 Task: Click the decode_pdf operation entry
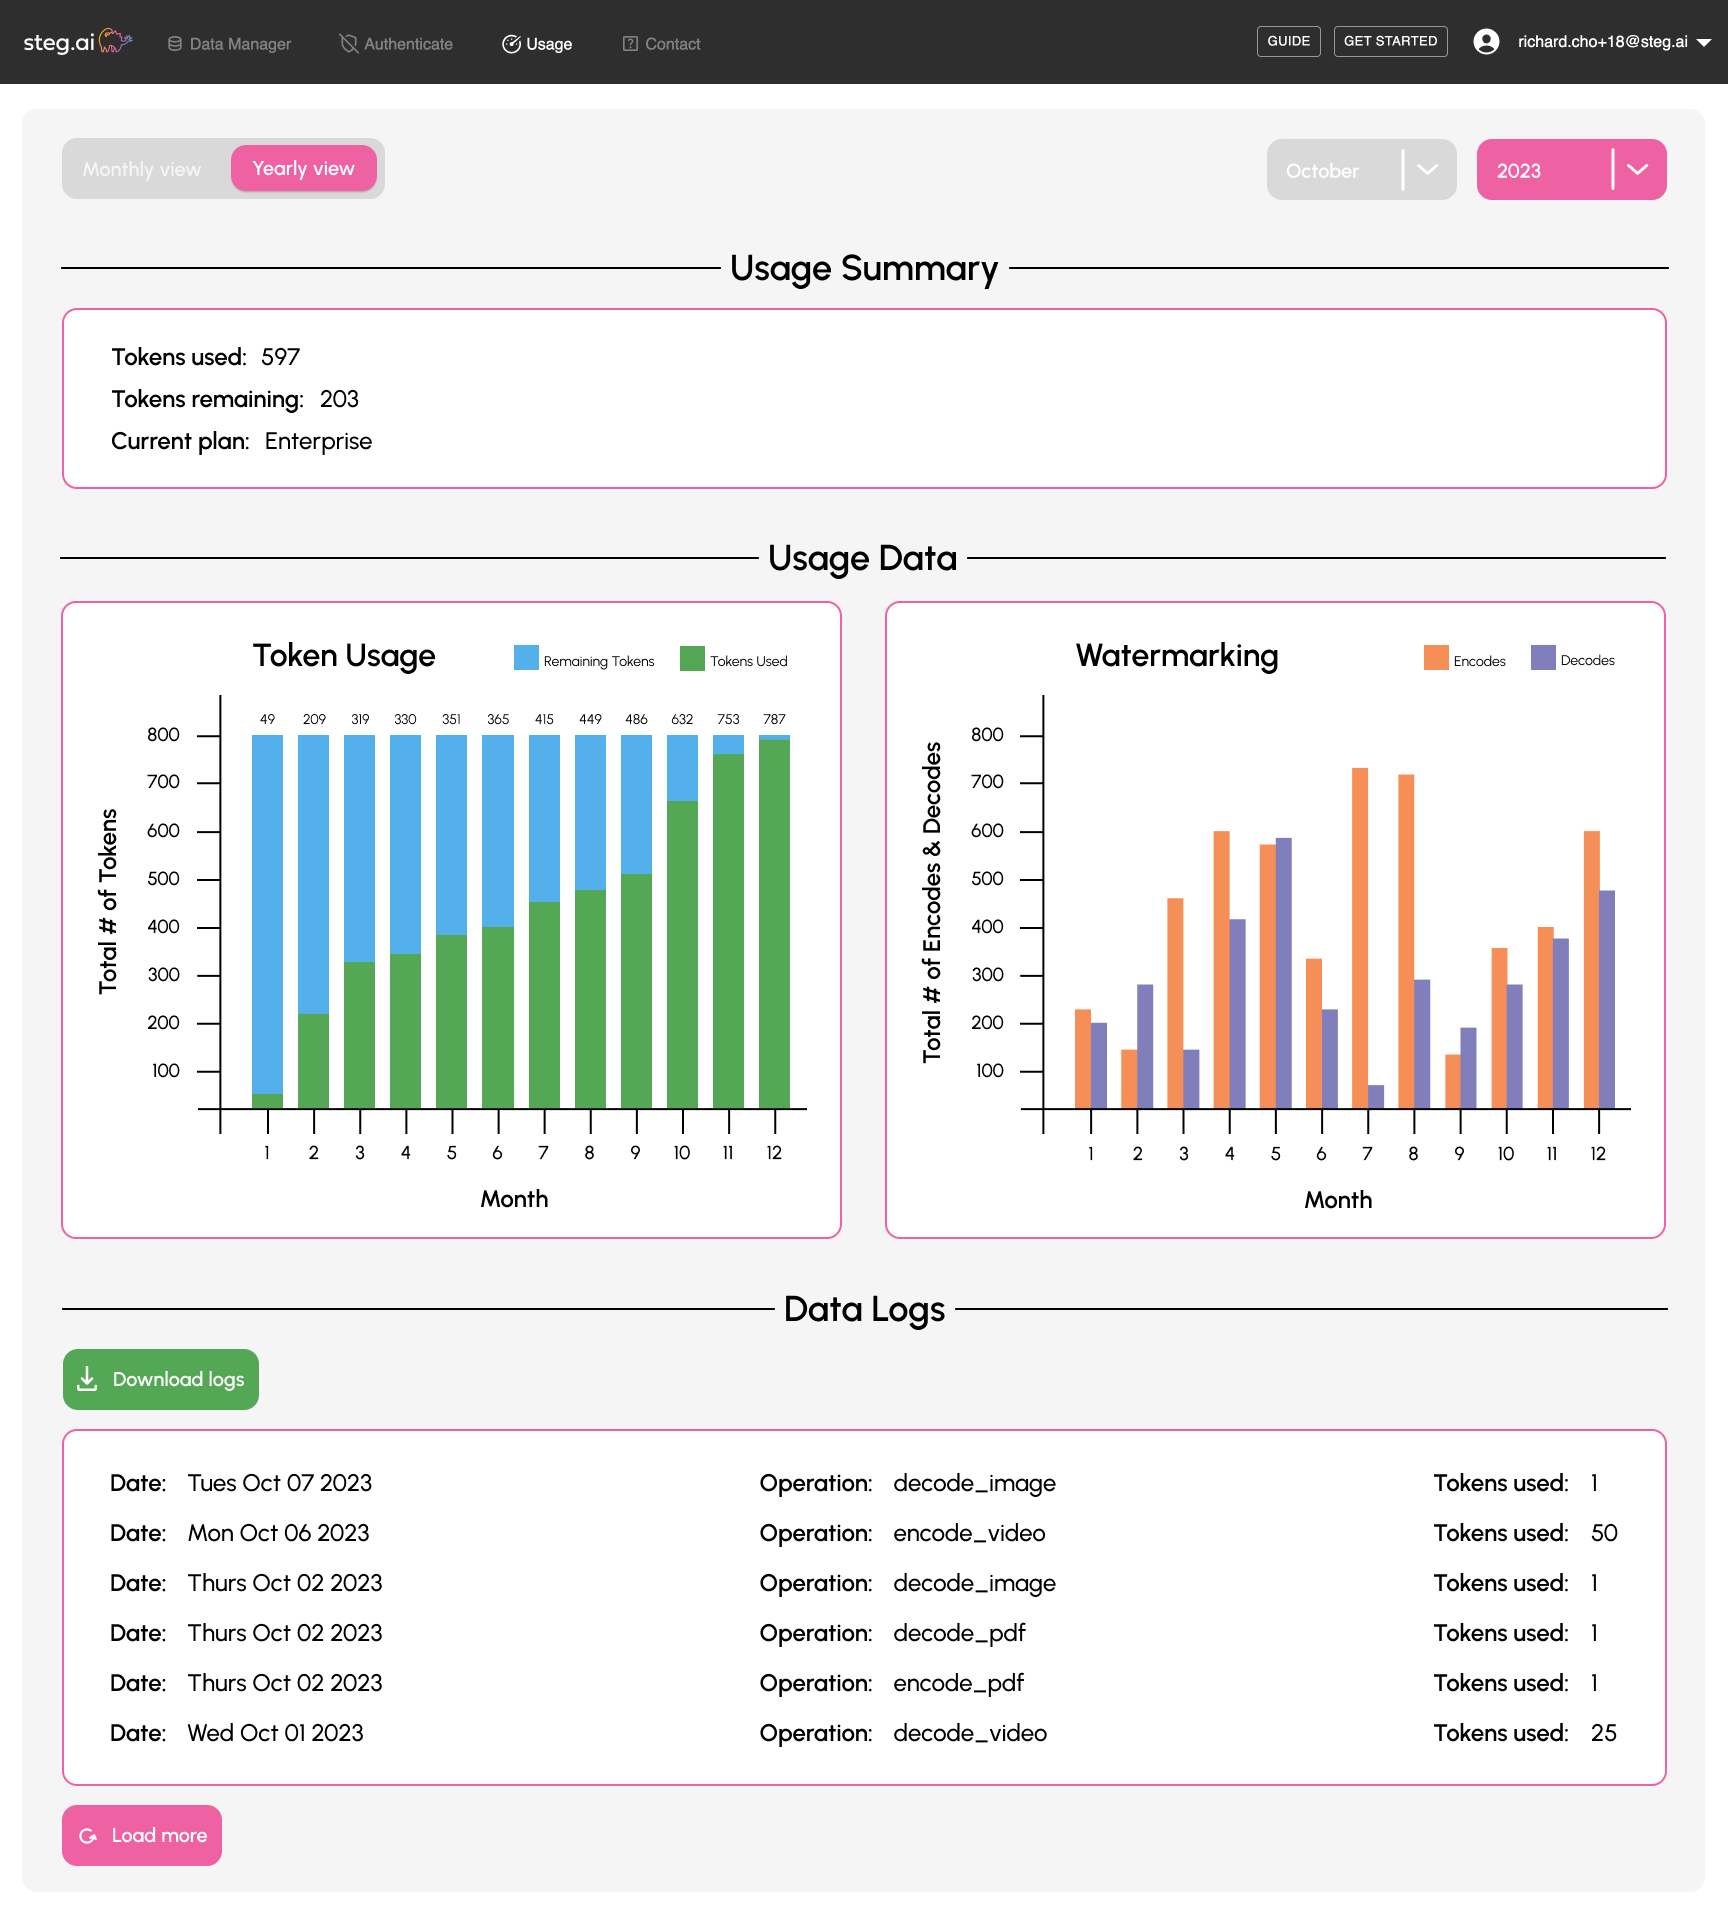pos(959,1633)
